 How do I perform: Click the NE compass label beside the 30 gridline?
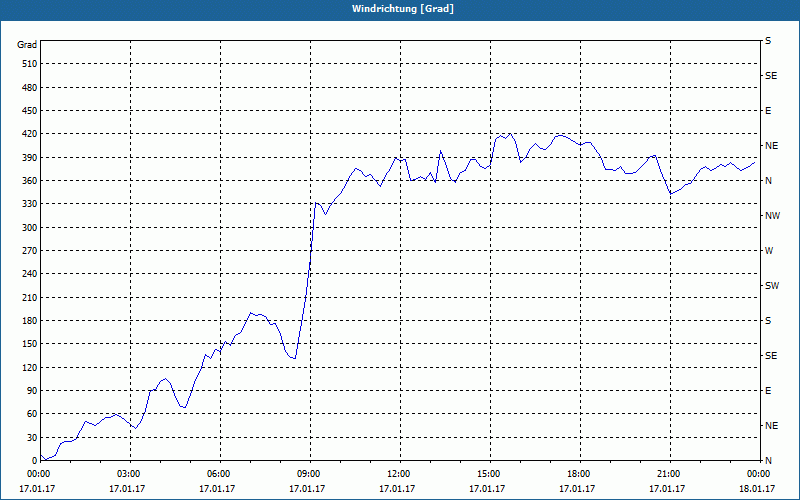pyautogui.click(x=771, y=426)
